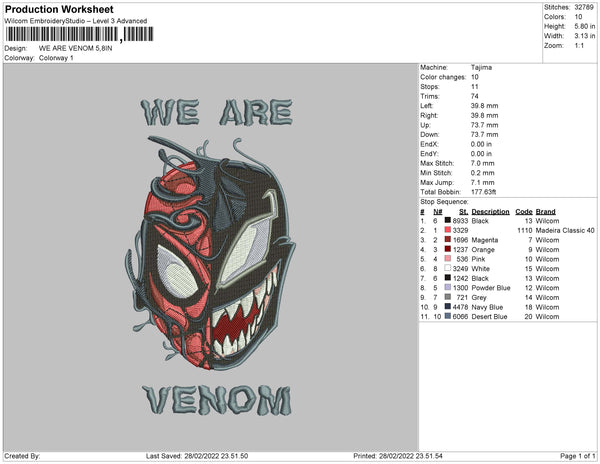Click the Width value "3.13 in"
The width and height of the screenshot is (600, 464).
585,36
